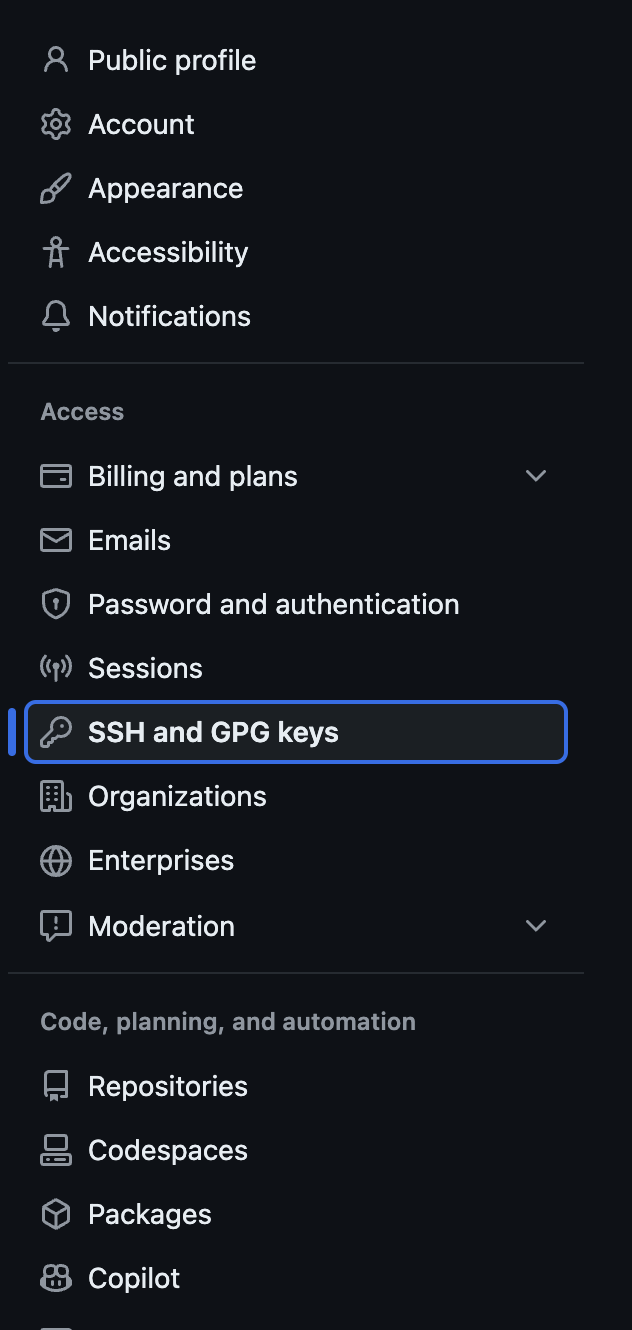632x1330 pixels.
Task: Click the Accessibility figure icon
Action: [56, 252]
